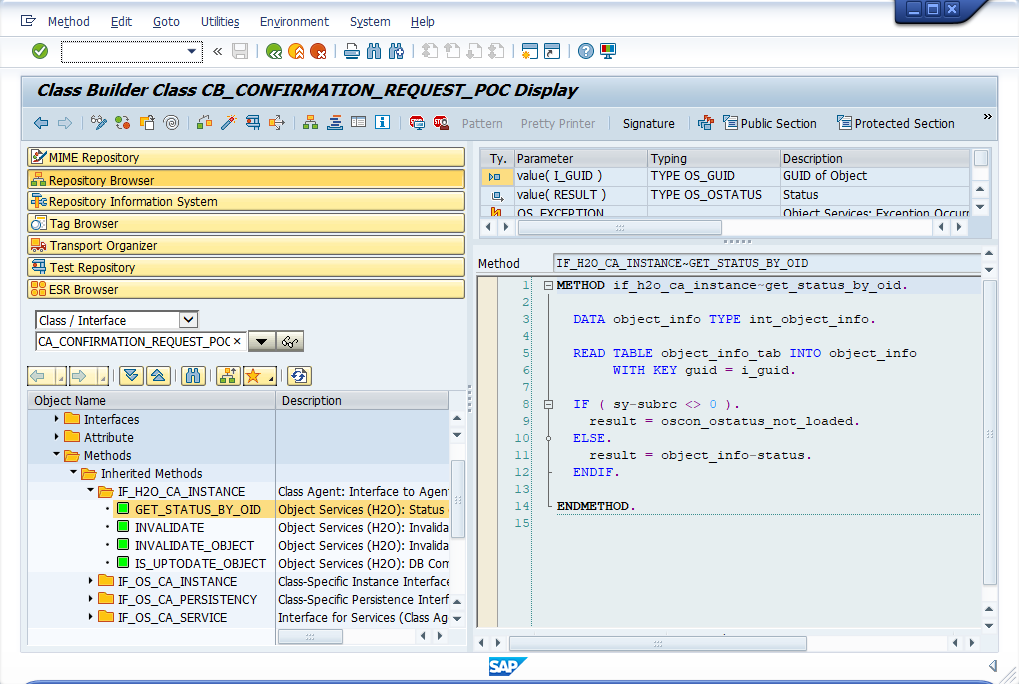Click the Print icon
The image size is (1019, 684).
(352, 51)
